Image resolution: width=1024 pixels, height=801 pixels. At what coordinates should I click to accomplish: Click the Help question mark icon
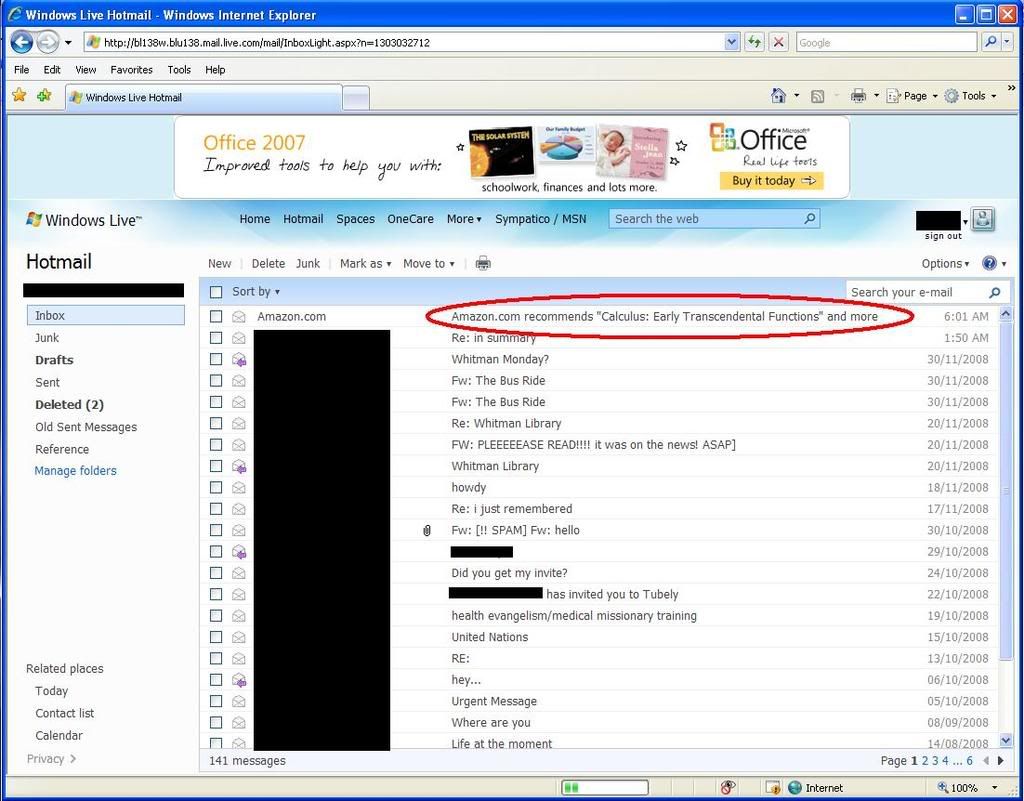(989, 264)
